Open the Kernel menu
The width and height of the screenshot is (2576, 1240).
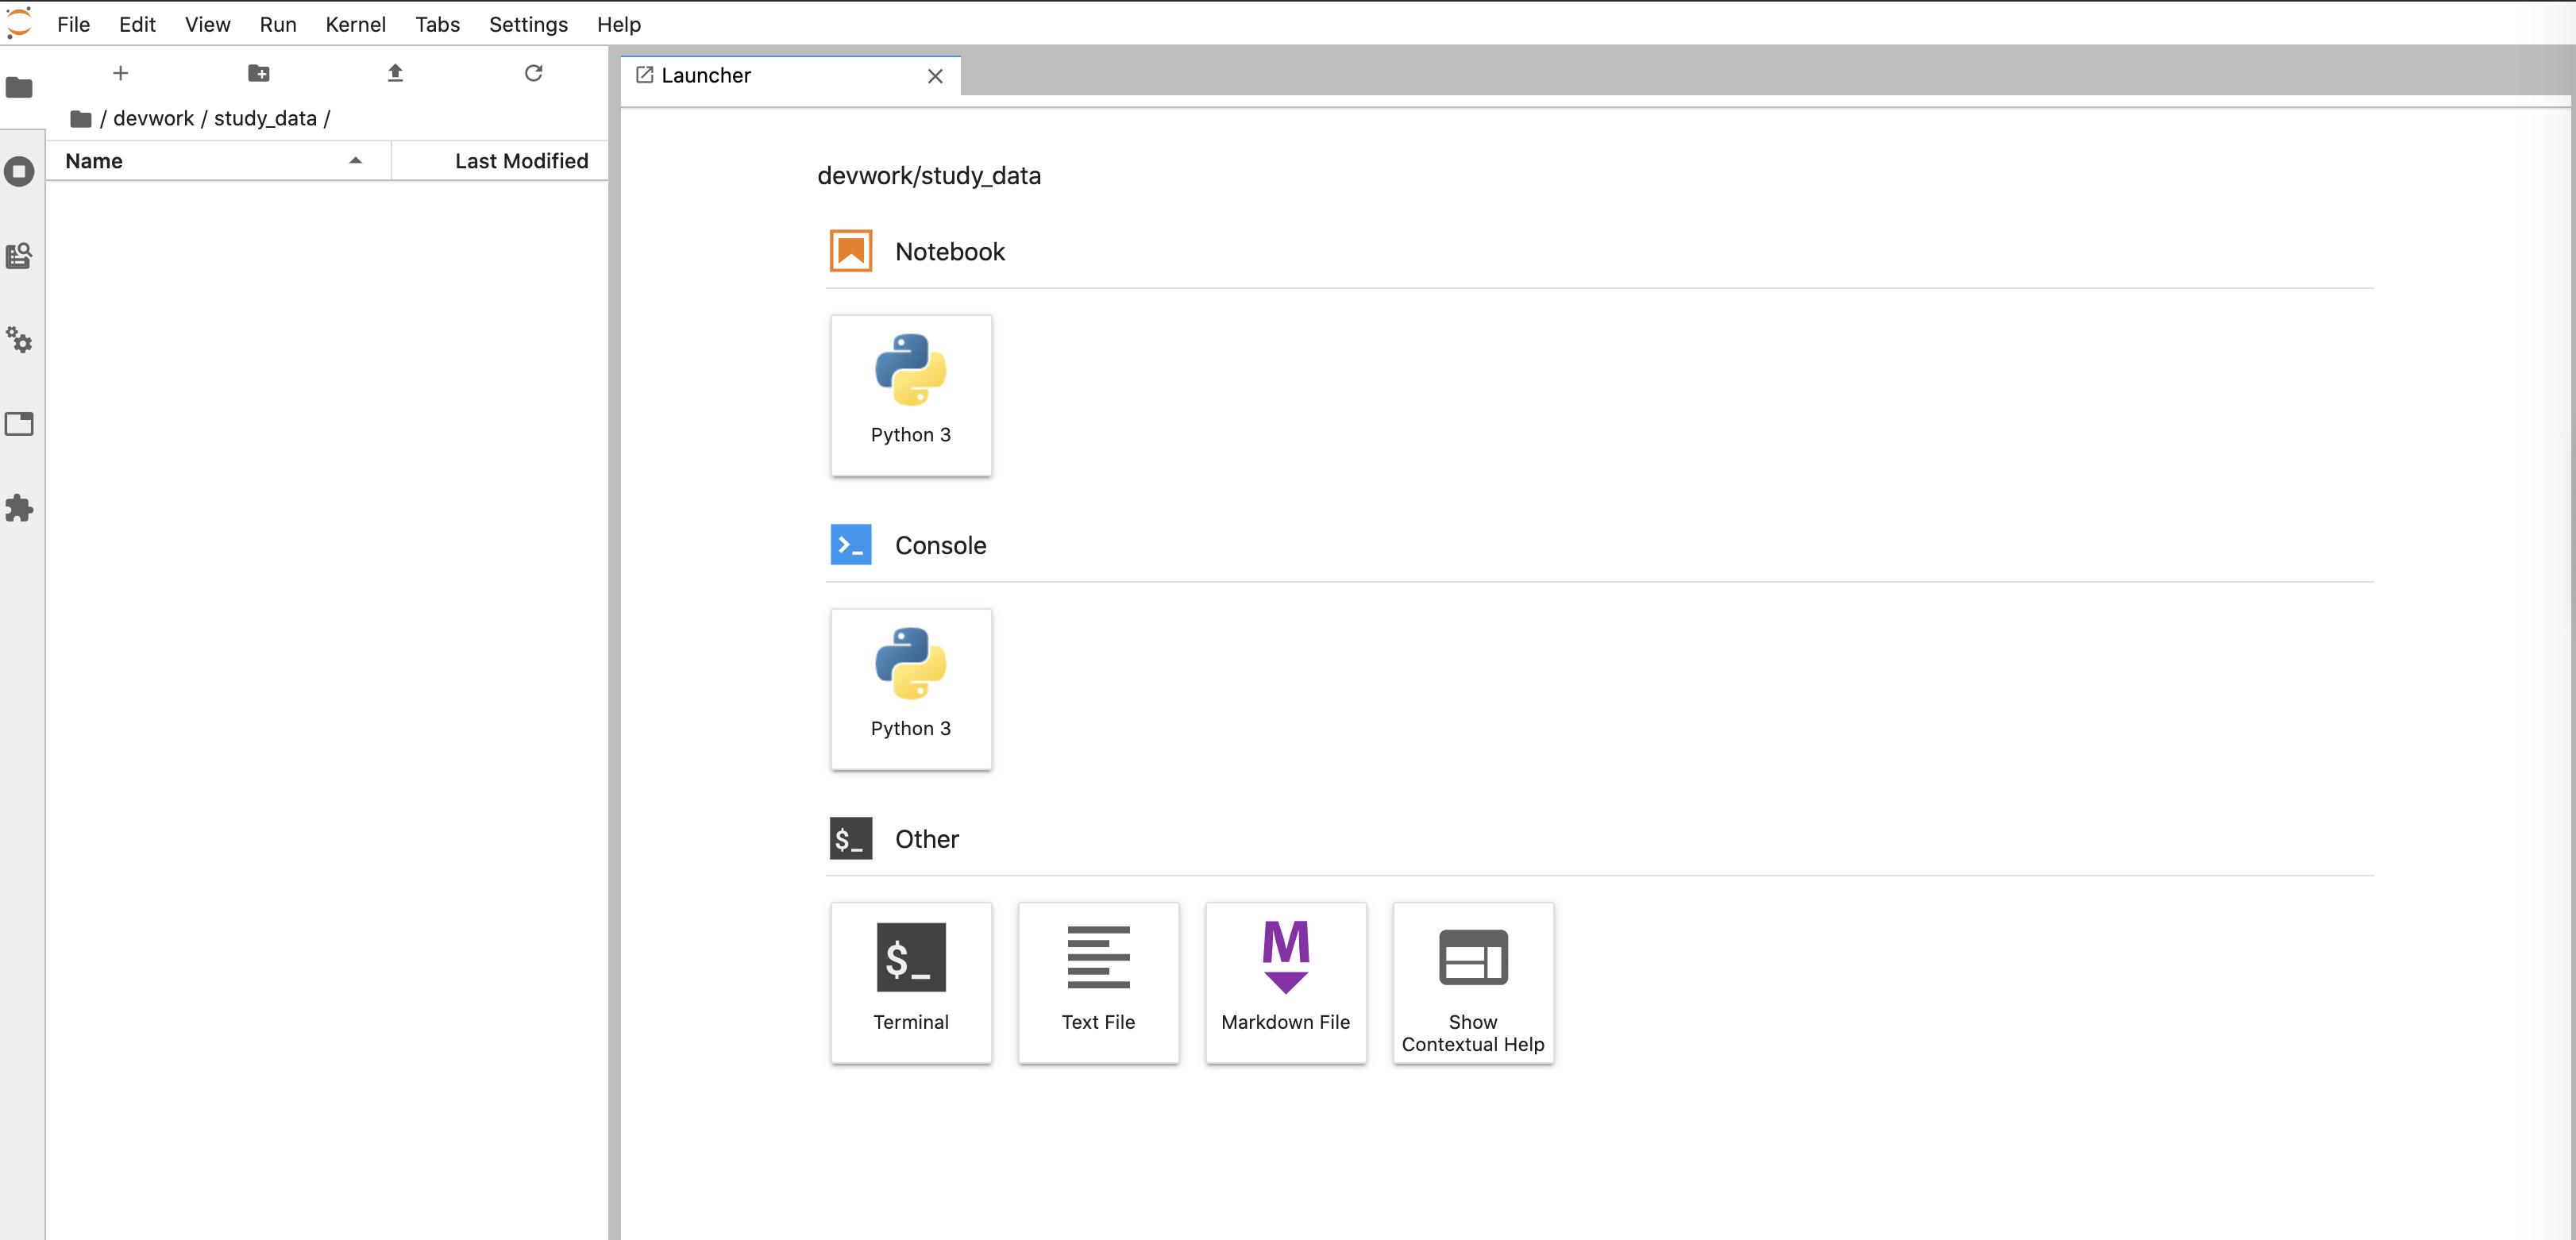click(355, 25)
